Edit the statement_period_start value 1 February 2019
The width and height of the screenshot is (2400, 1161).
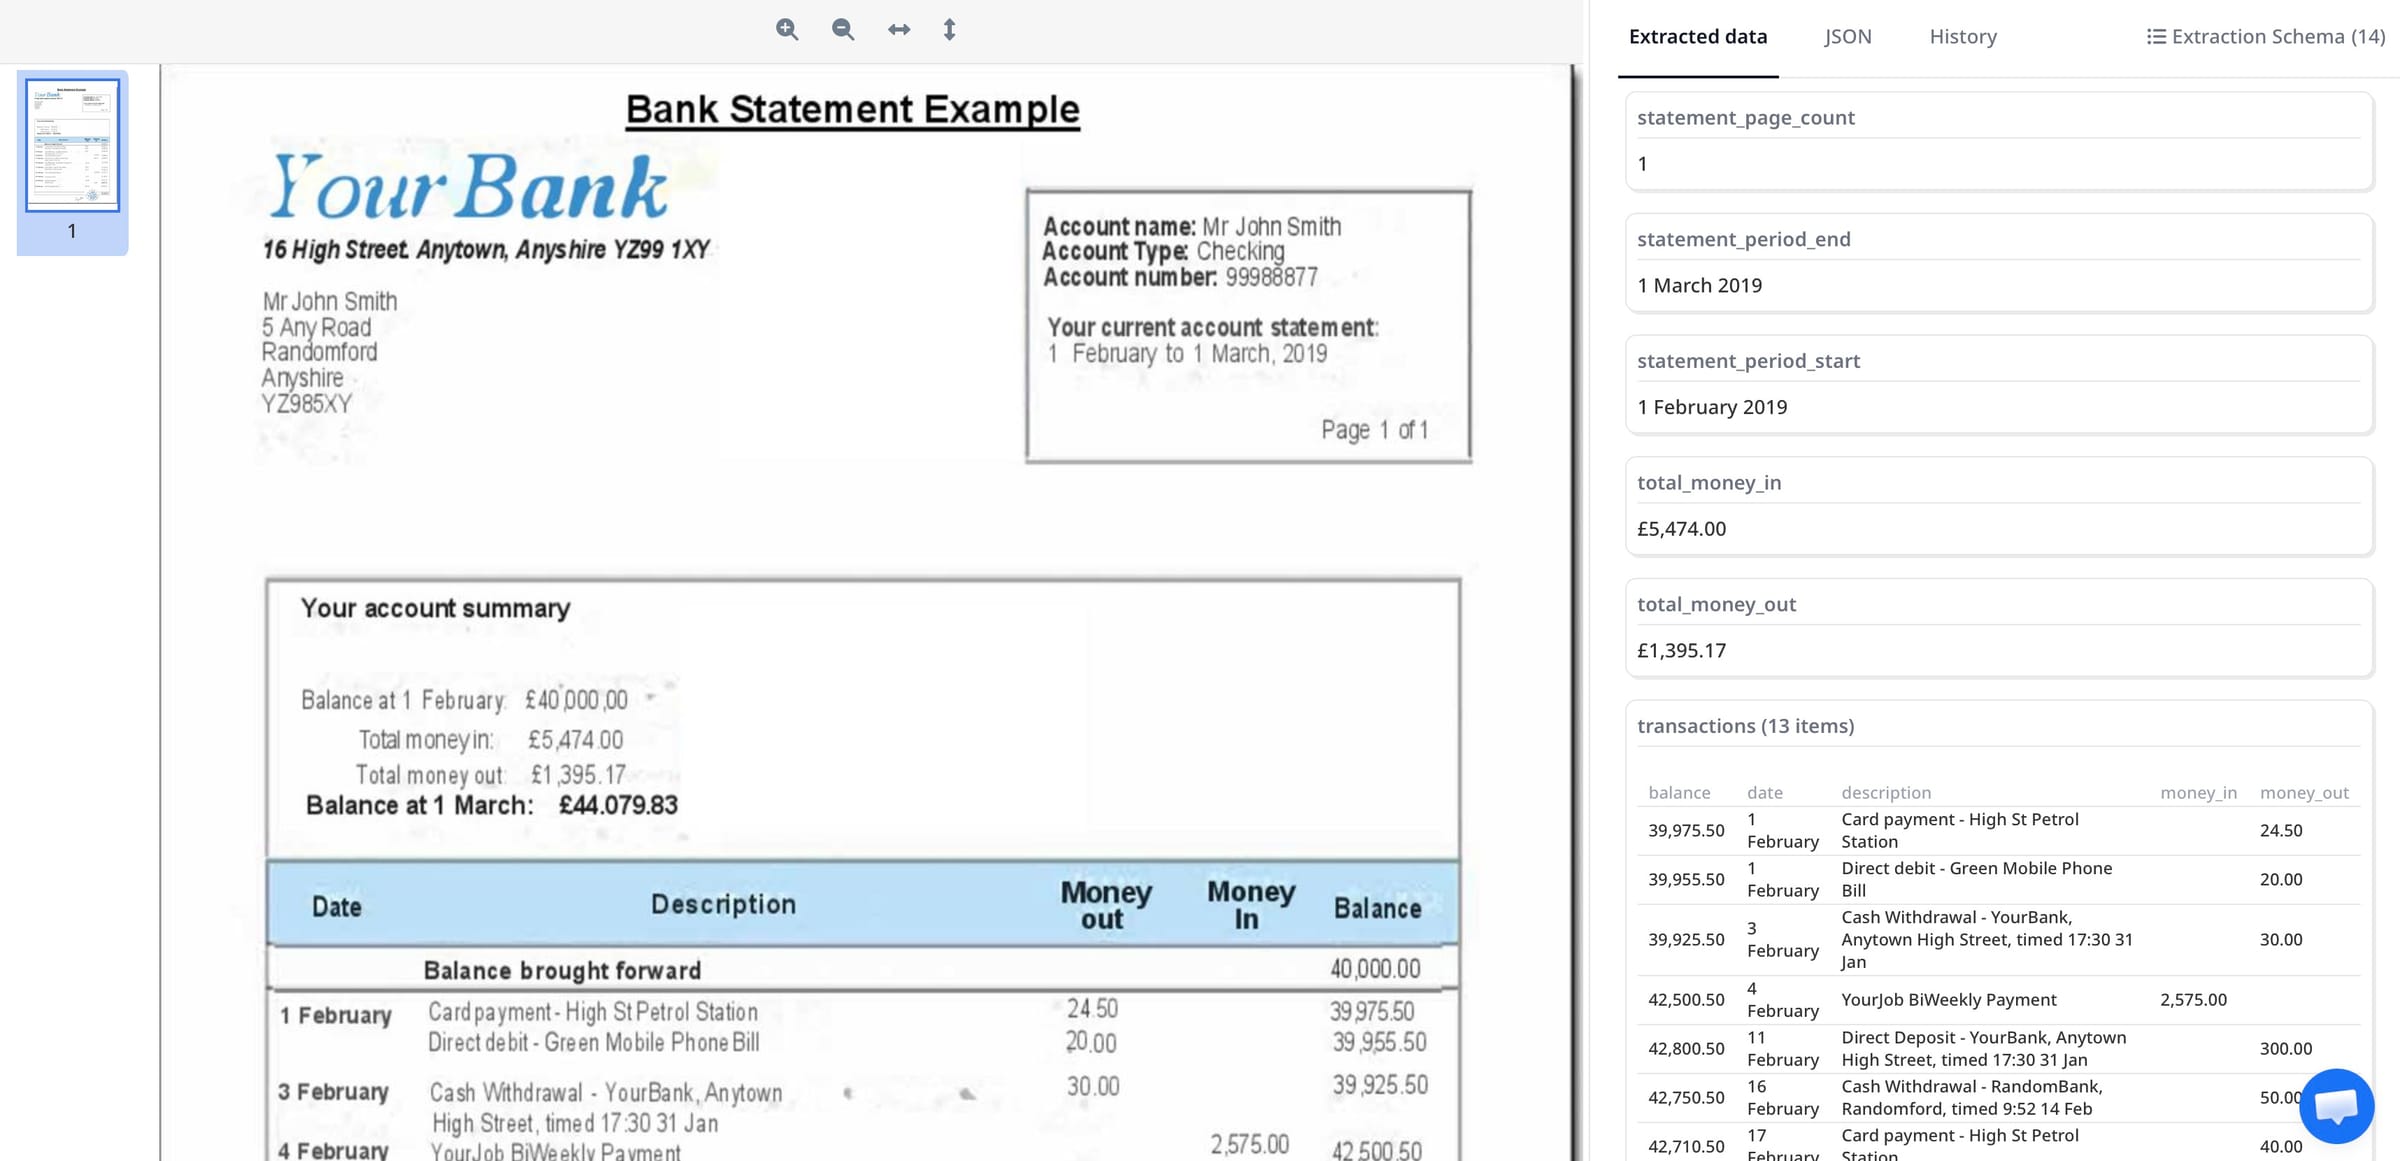point(1999,407)
